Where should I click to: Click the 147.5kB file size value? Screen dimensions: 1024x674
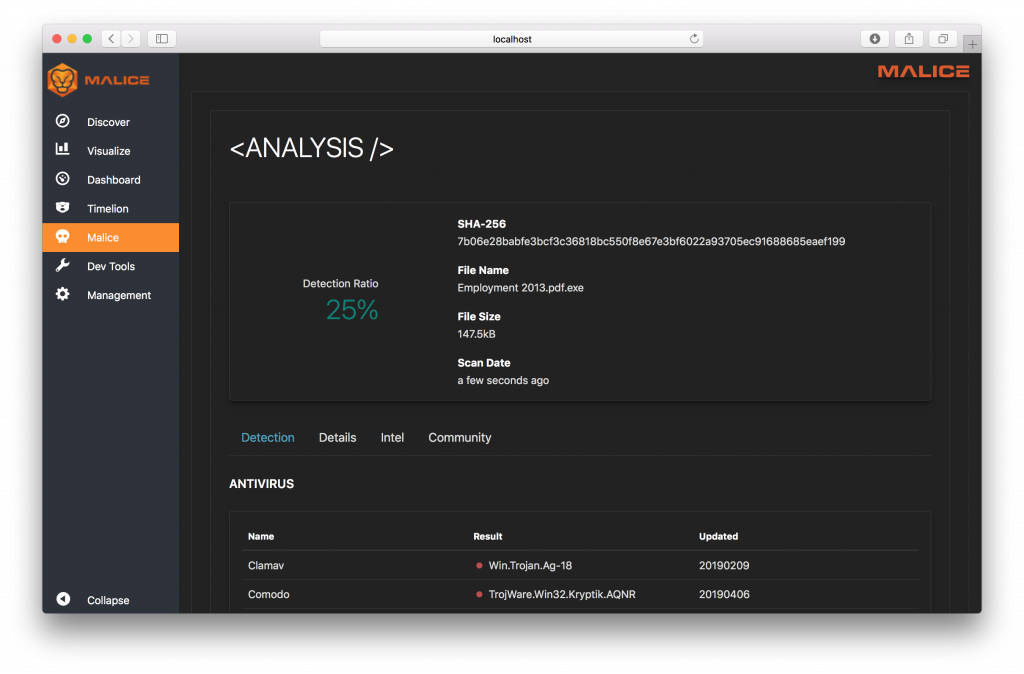point(476,334)
